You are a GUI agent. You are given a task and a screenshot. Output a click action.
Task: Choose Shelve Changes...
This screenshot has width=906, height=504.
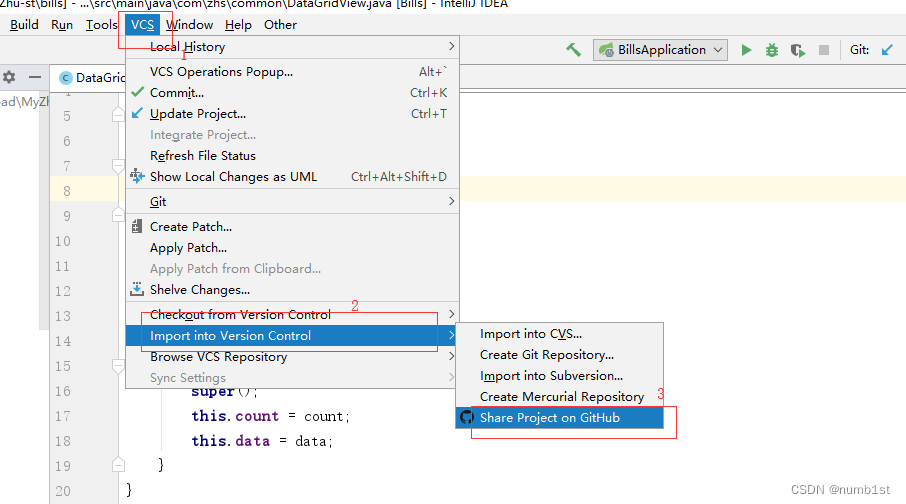pyautogui.click(x=292, y=290)
